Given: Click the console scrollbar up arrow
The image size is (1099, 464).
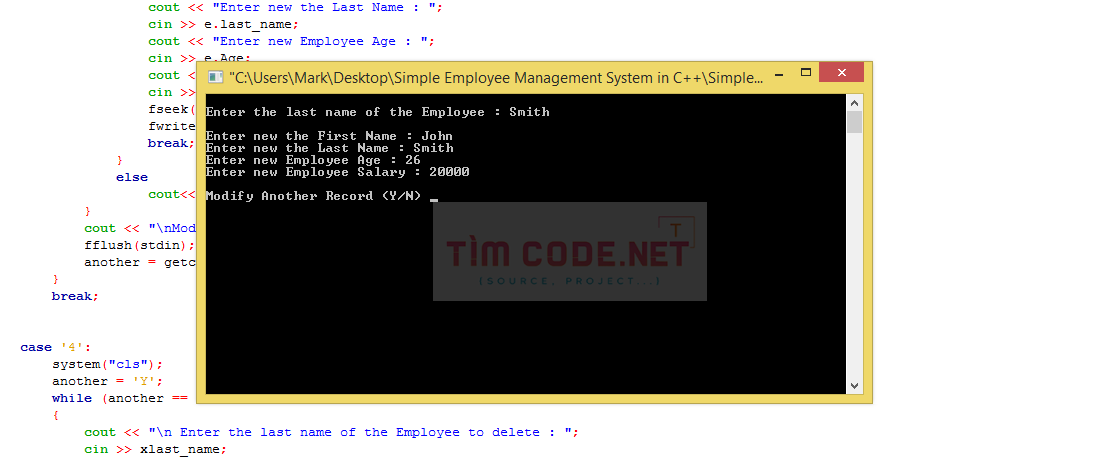Looking at the screenshot, I should coord(854,102).
